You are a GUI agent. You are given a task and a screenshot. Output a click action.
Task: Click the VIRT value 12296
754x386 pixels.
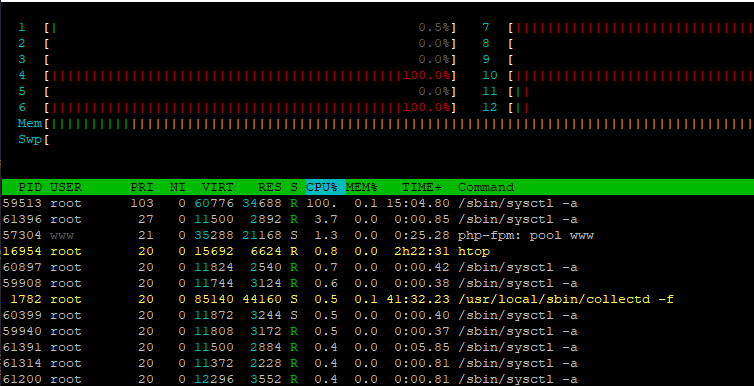(x=214, y=379)
